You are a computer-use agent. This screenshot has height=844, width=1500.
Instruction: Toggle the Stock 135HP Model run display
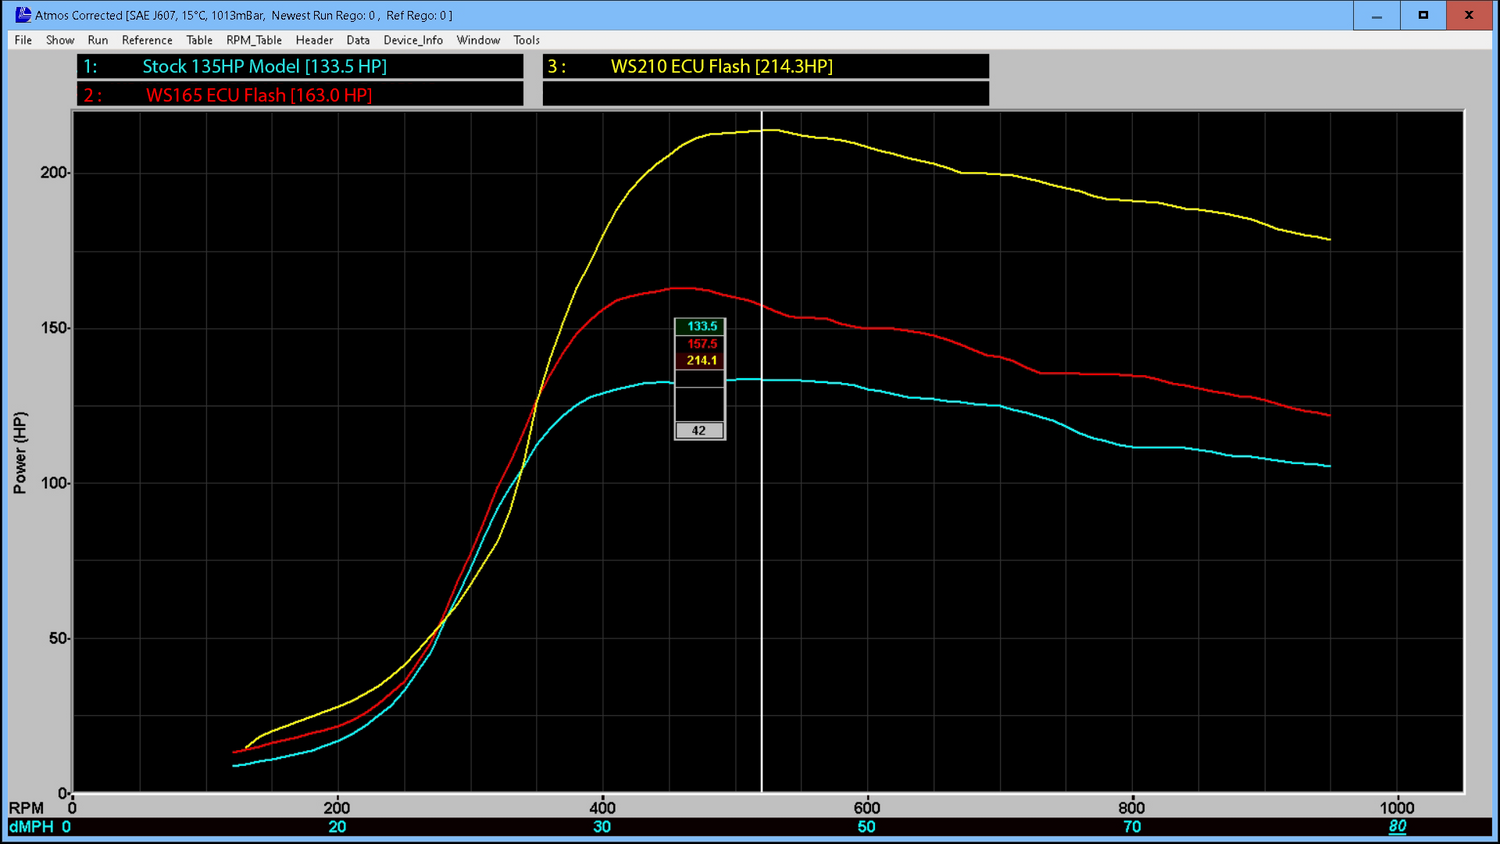(x=300, y=66)
